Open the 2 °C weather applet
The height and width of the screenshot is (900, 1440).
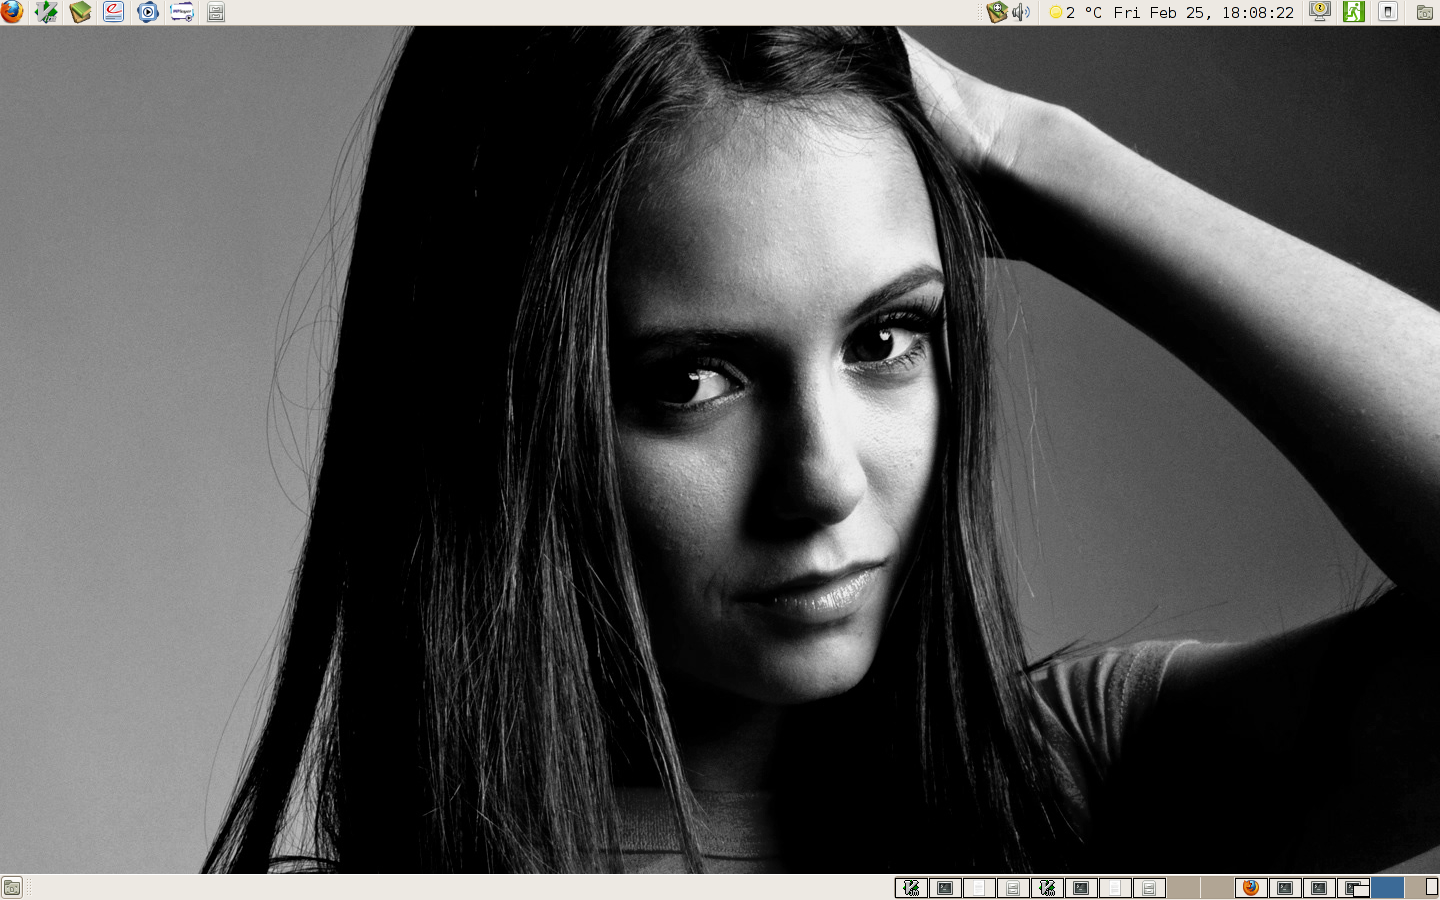1075,12
